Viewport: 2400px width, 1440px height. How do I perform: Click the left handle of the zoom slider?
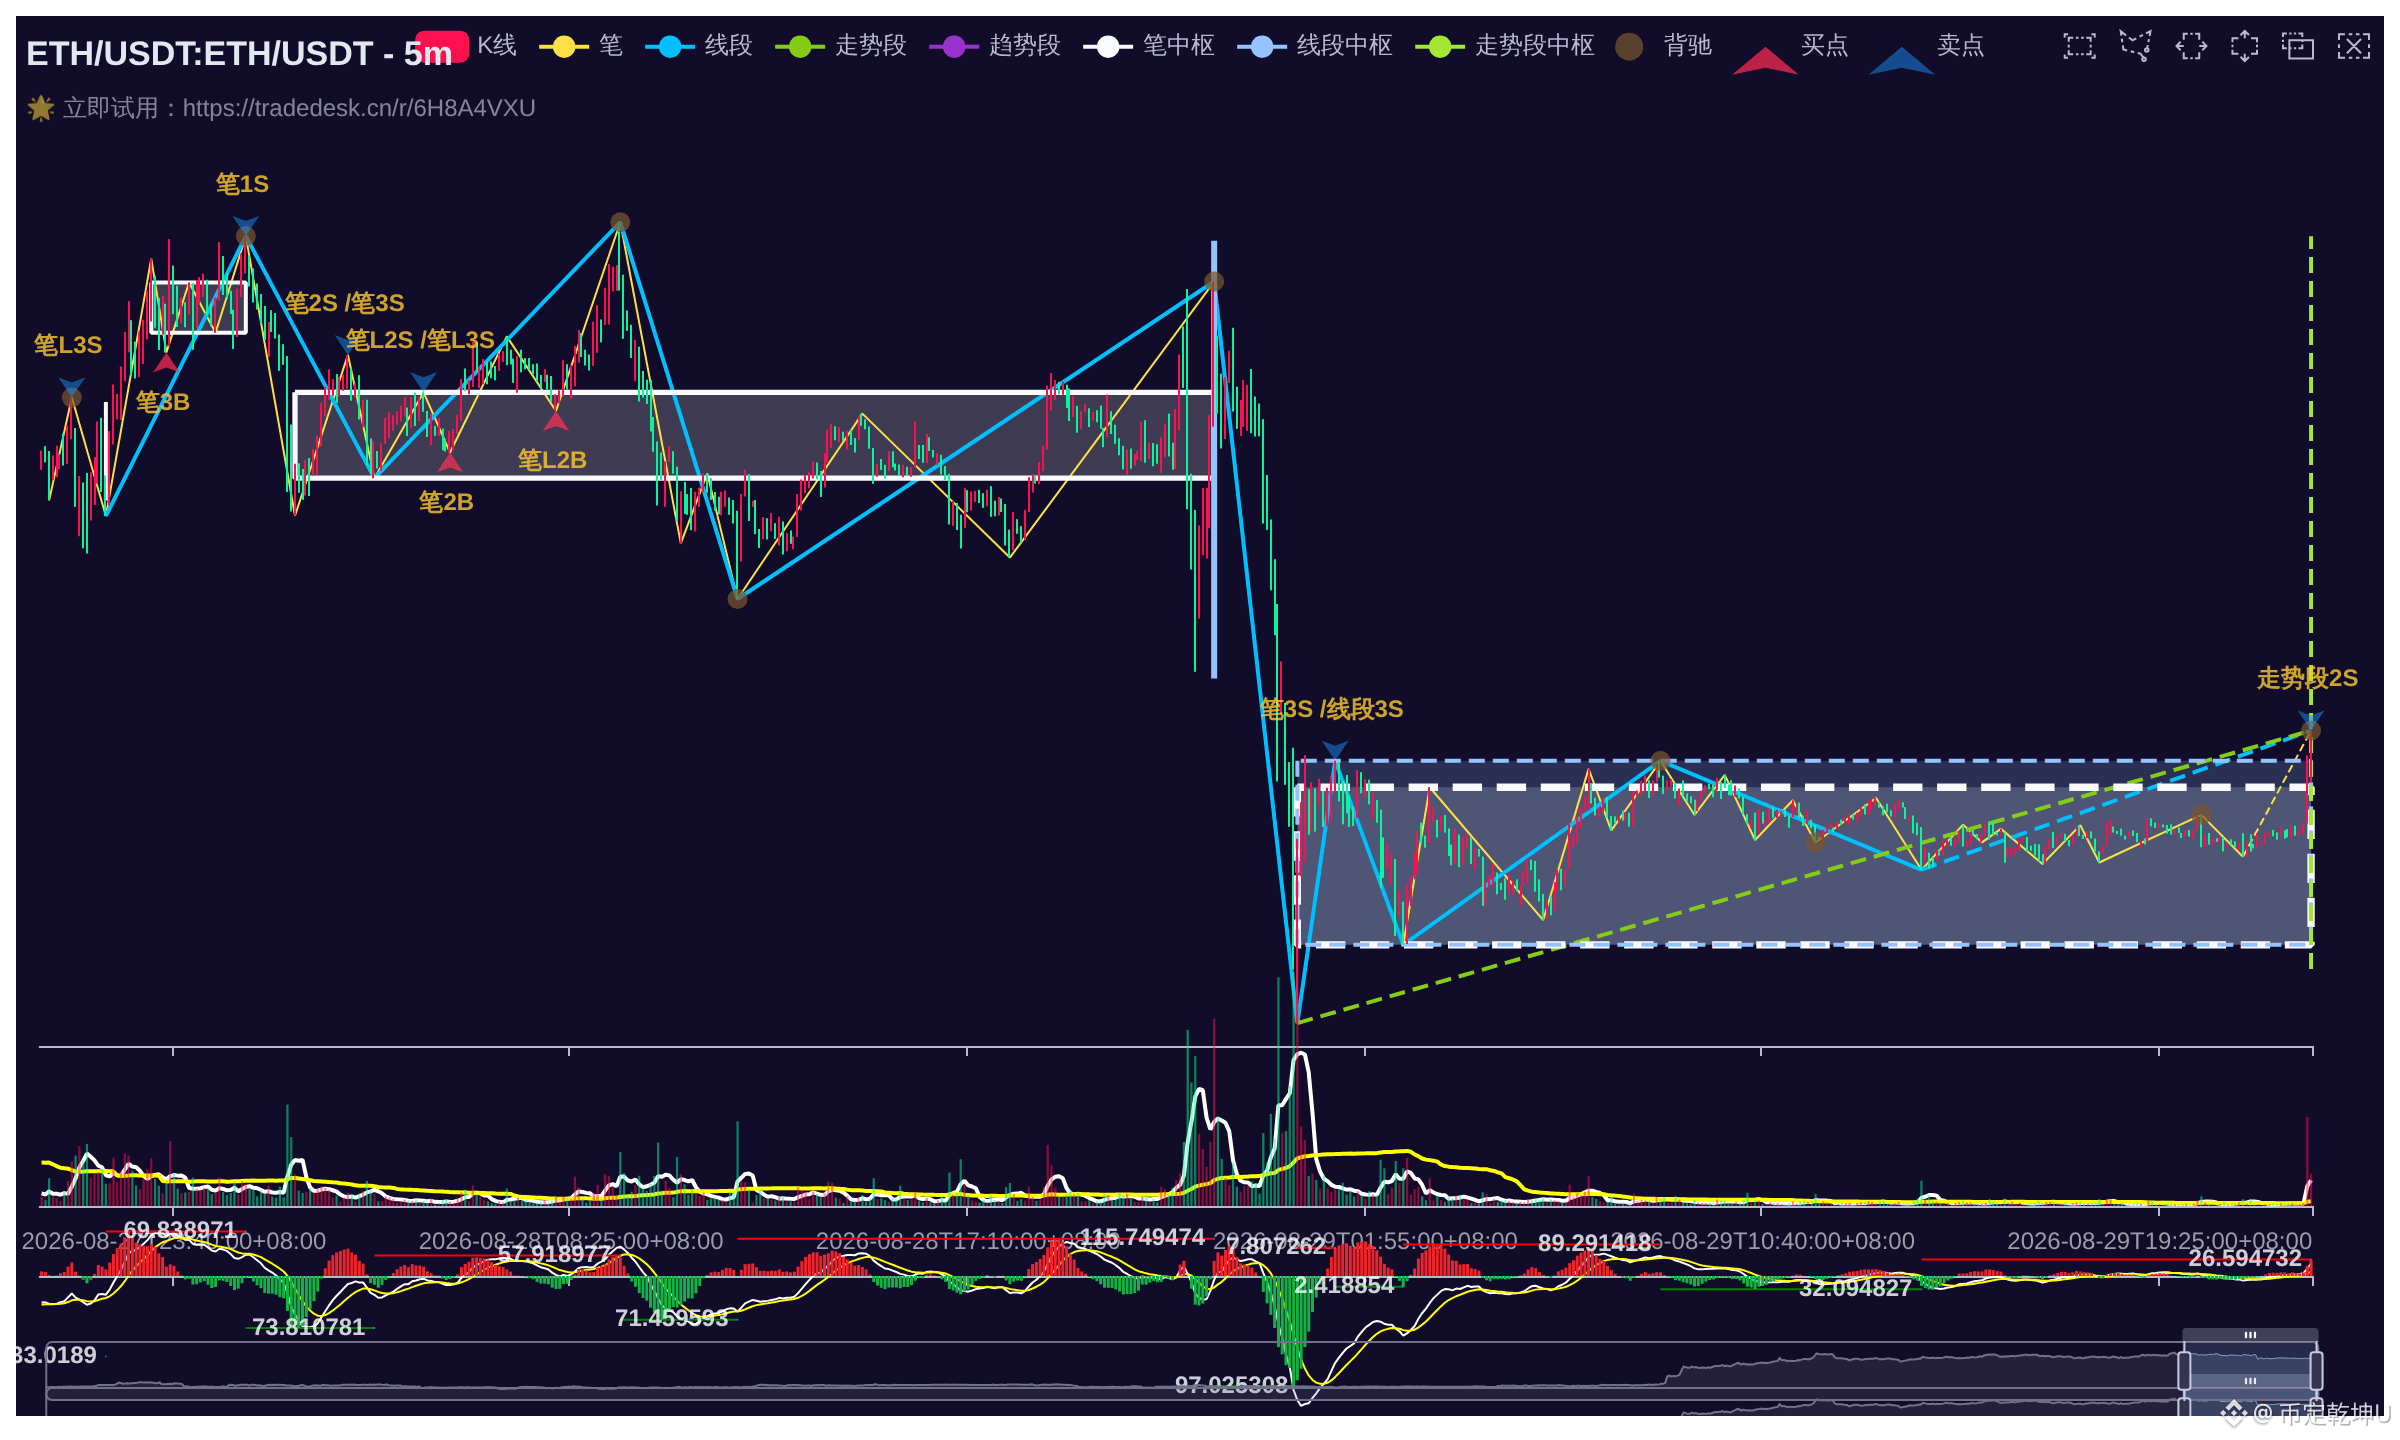pyautogui.click(x=2184, y=1370)
